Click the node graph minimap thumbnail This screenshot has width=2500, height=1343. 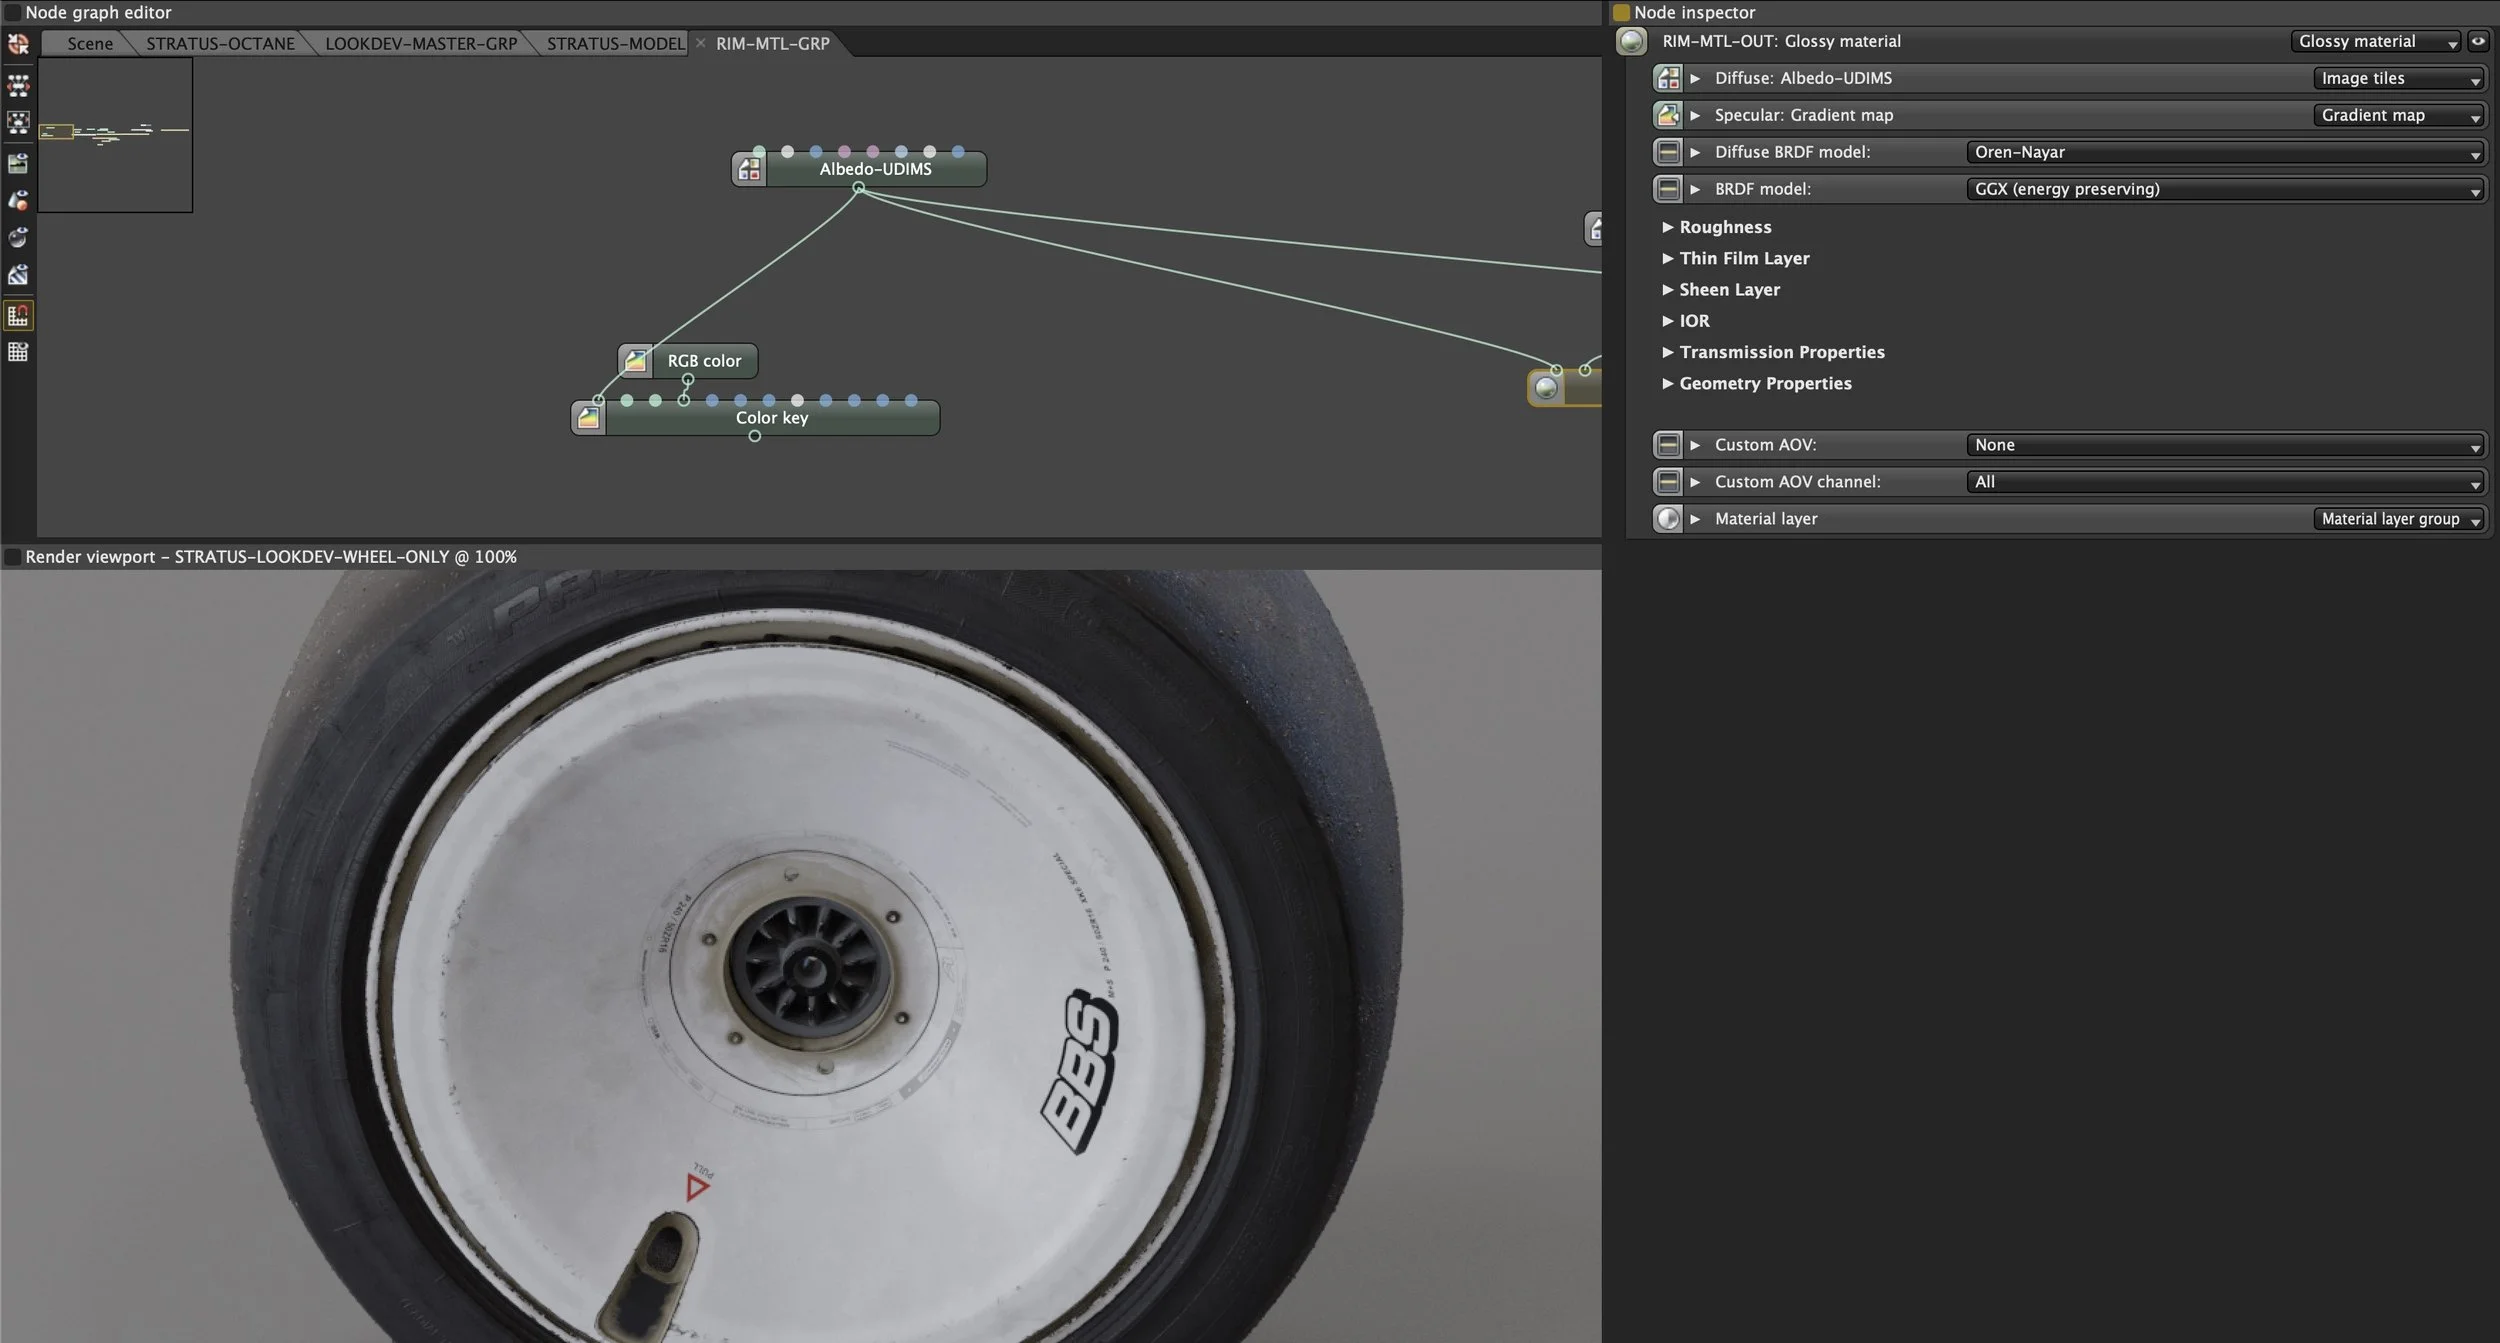(115, 134)
